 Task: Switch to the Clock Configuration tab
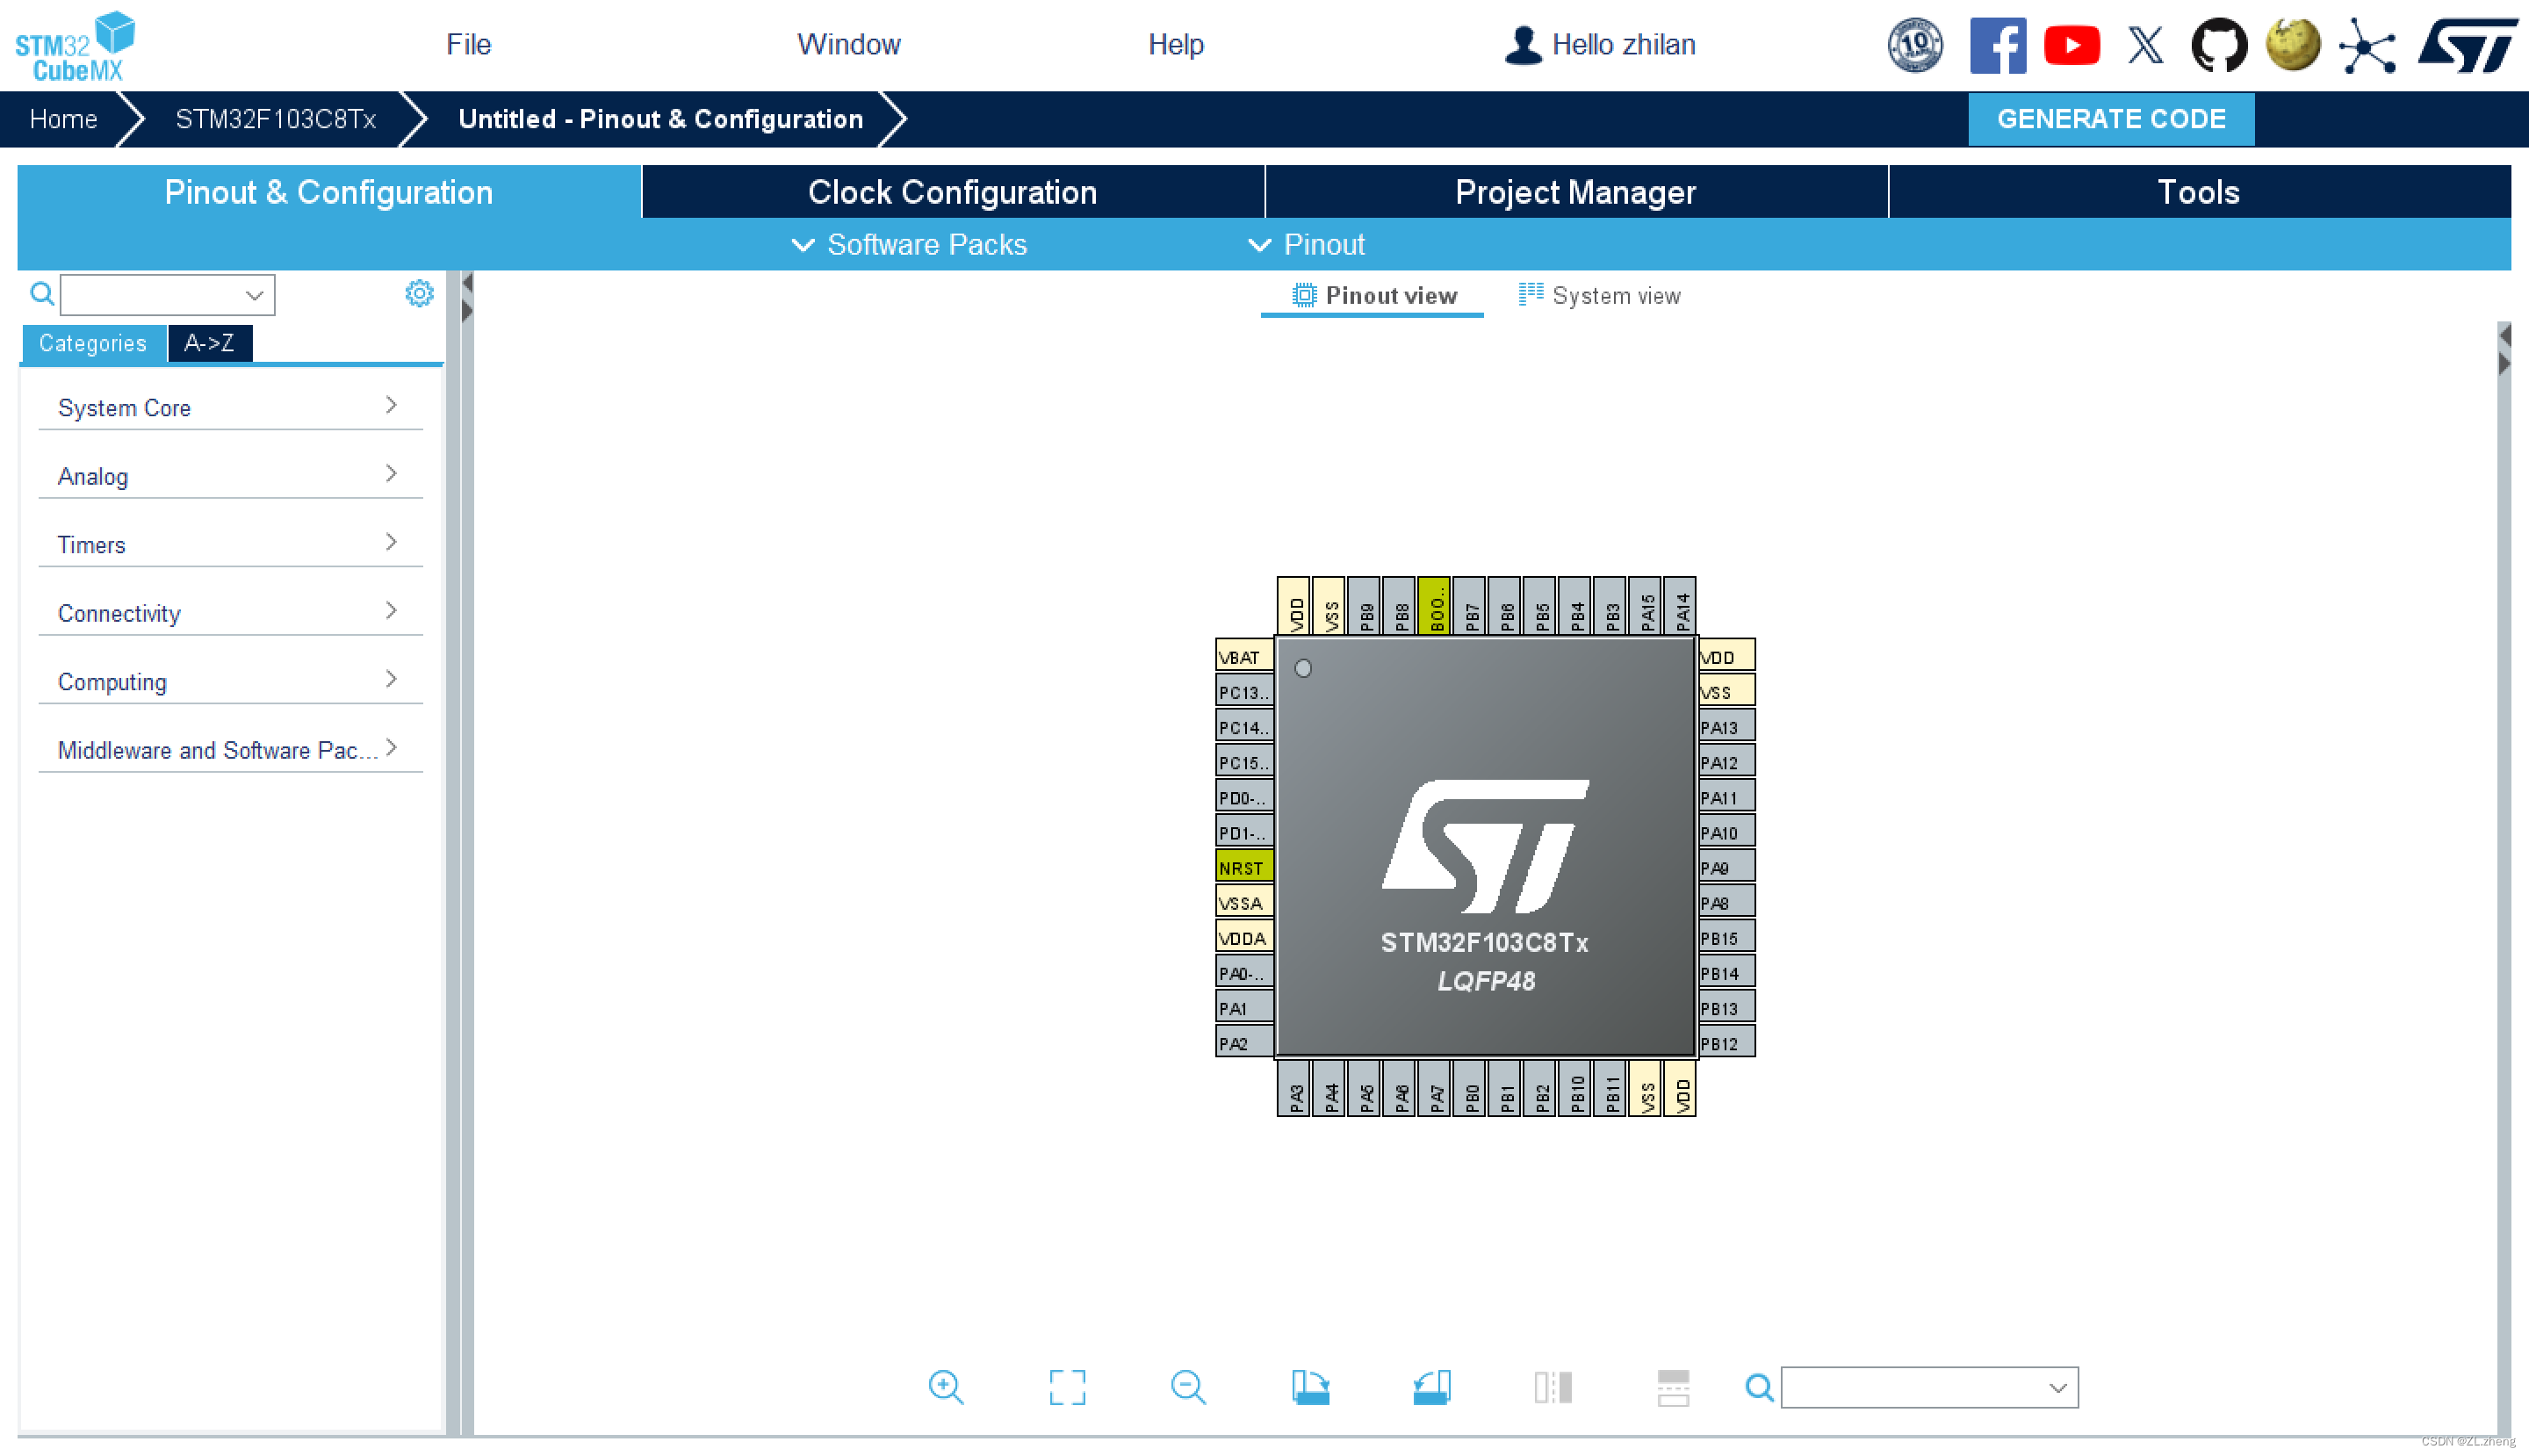[952, 192]
